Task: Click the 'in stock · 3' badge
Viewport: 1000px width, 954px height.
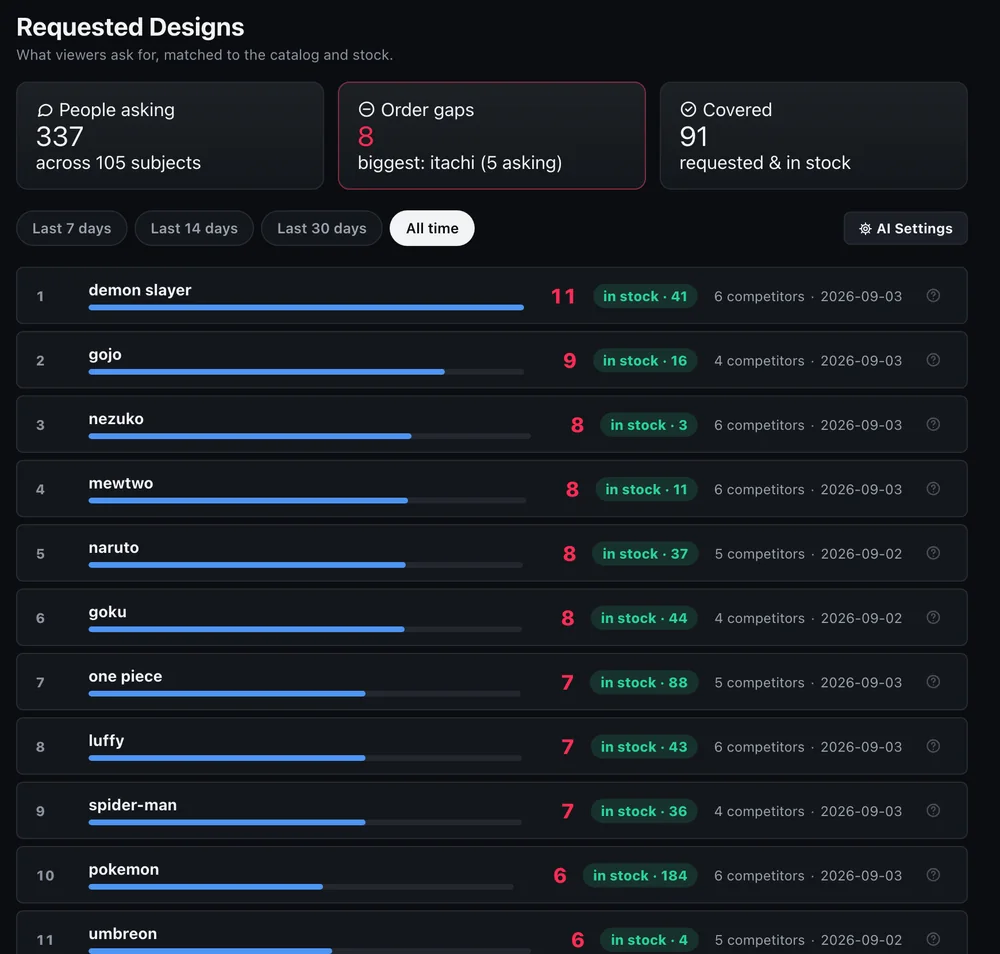Action: pyautogui.click(x=649, y=425)
